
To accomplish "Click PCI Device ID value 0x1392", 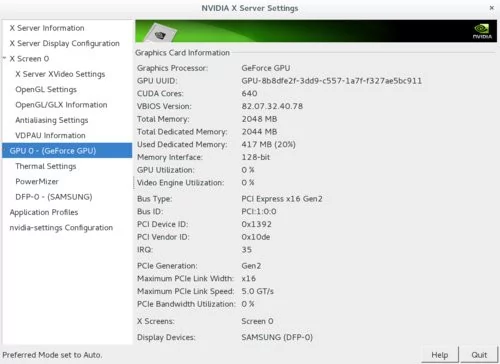I will [x=256, y=224].
